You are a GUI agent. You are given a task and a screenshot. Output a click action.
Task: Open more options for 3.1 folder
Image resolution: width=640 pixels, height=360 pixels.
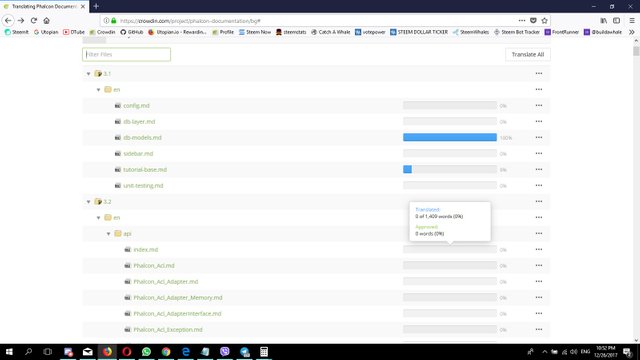click(539, 73)
